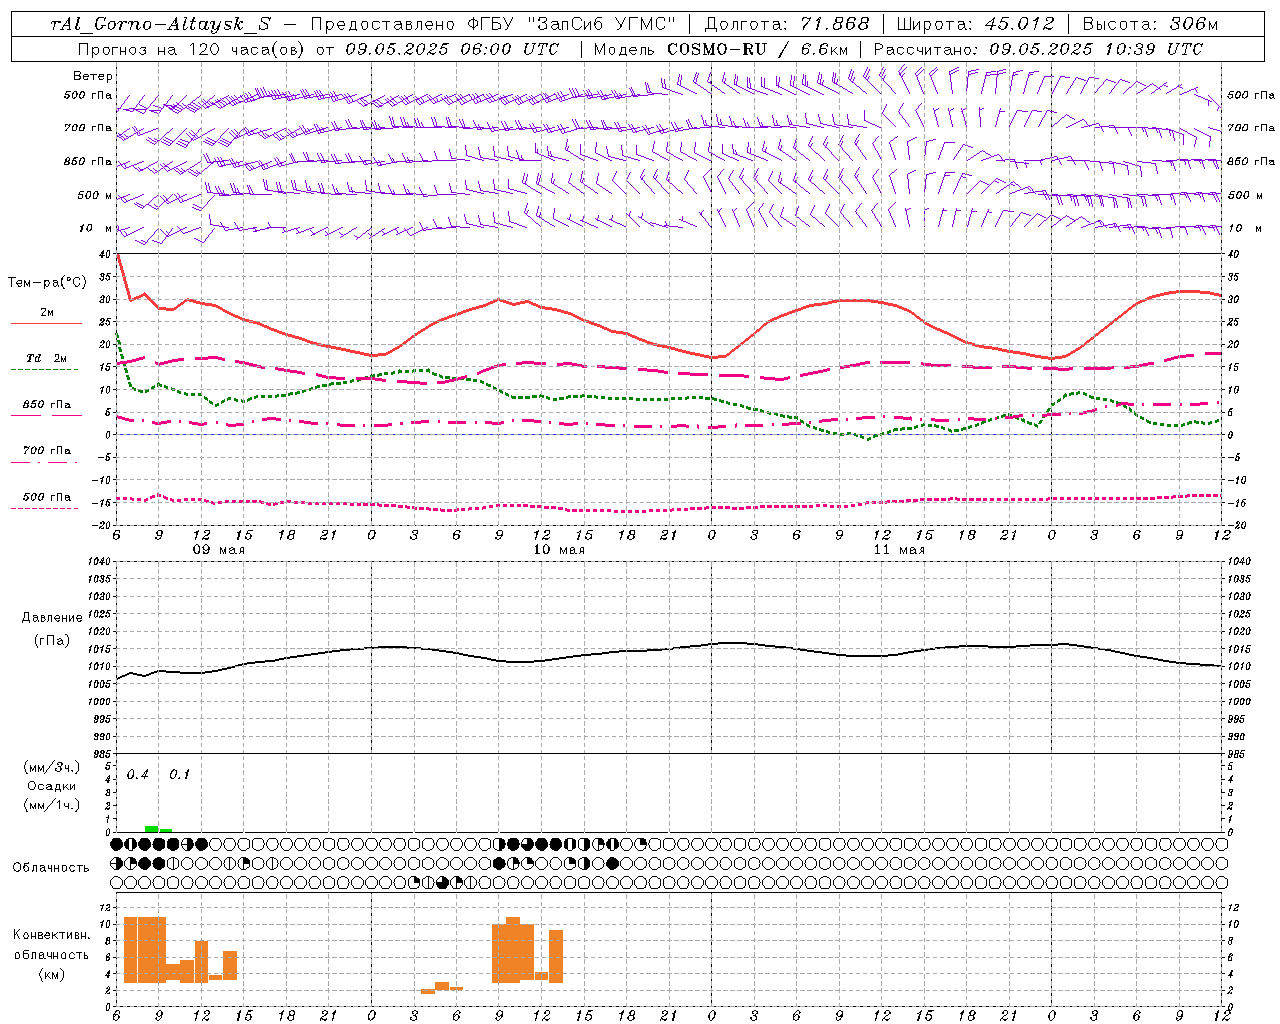Click the dash-dot 700 гПа legend line
Screen dimensions: 1280x1024
click(x=44, y=463)
